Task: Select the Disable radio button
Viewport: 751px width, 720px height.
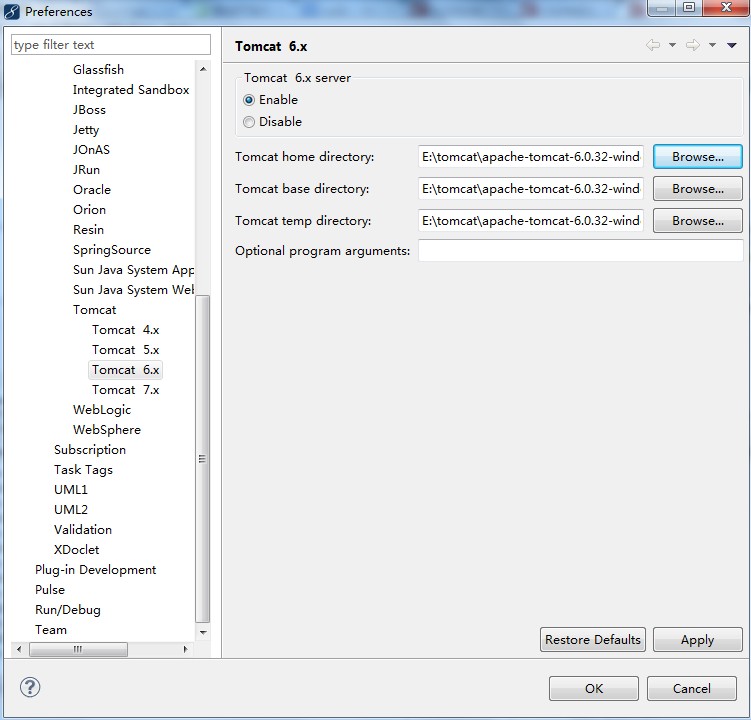Action: pyautogui.click(x=249, y=122)
